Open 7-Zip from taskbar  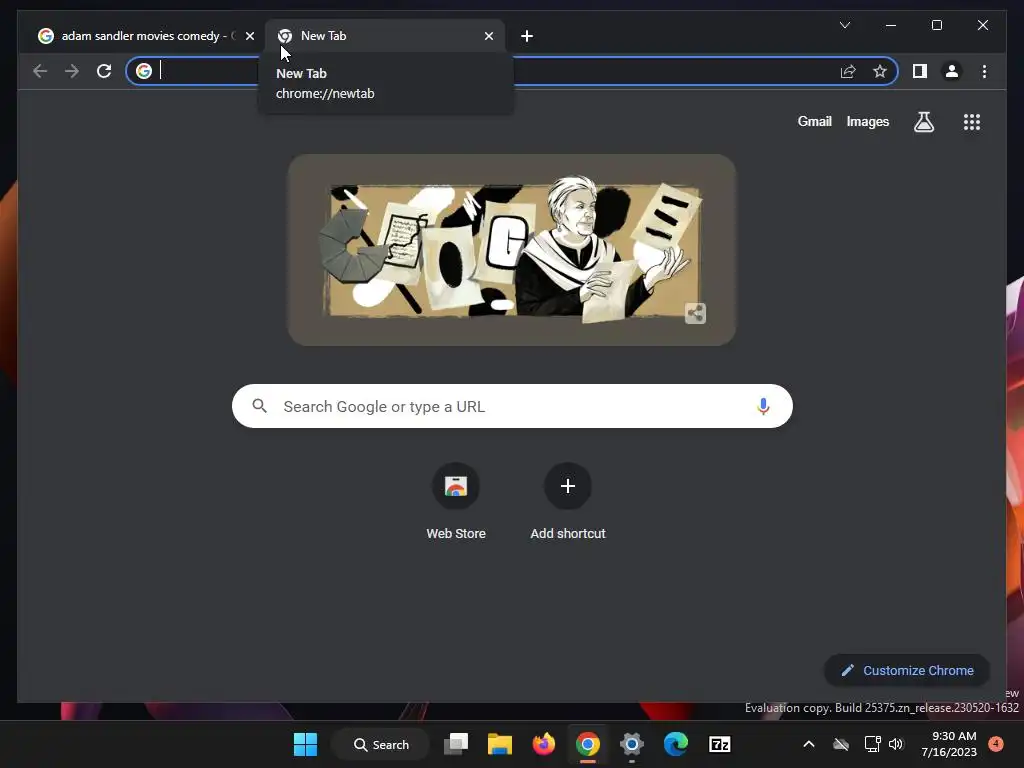[719, 744]
